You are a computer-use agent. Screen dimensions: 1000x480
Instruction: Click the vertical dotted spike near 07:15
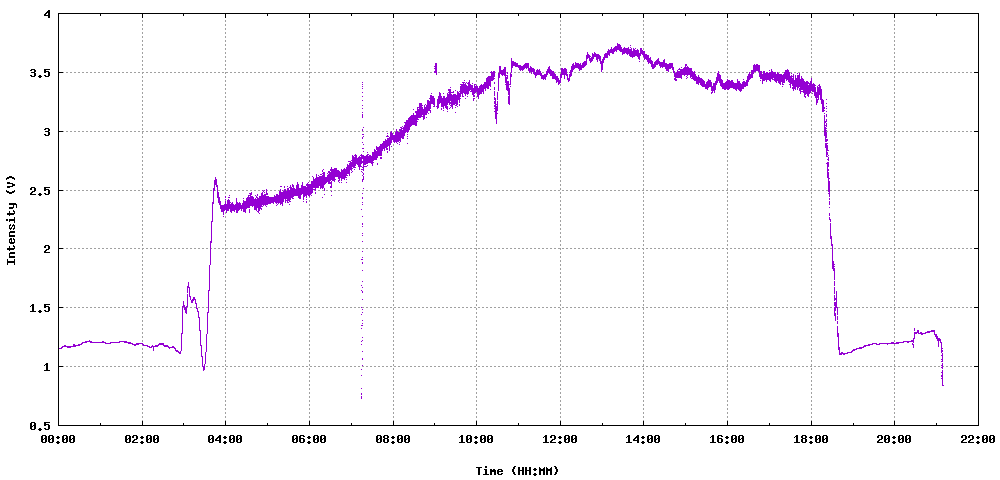[x=362, y=242]
